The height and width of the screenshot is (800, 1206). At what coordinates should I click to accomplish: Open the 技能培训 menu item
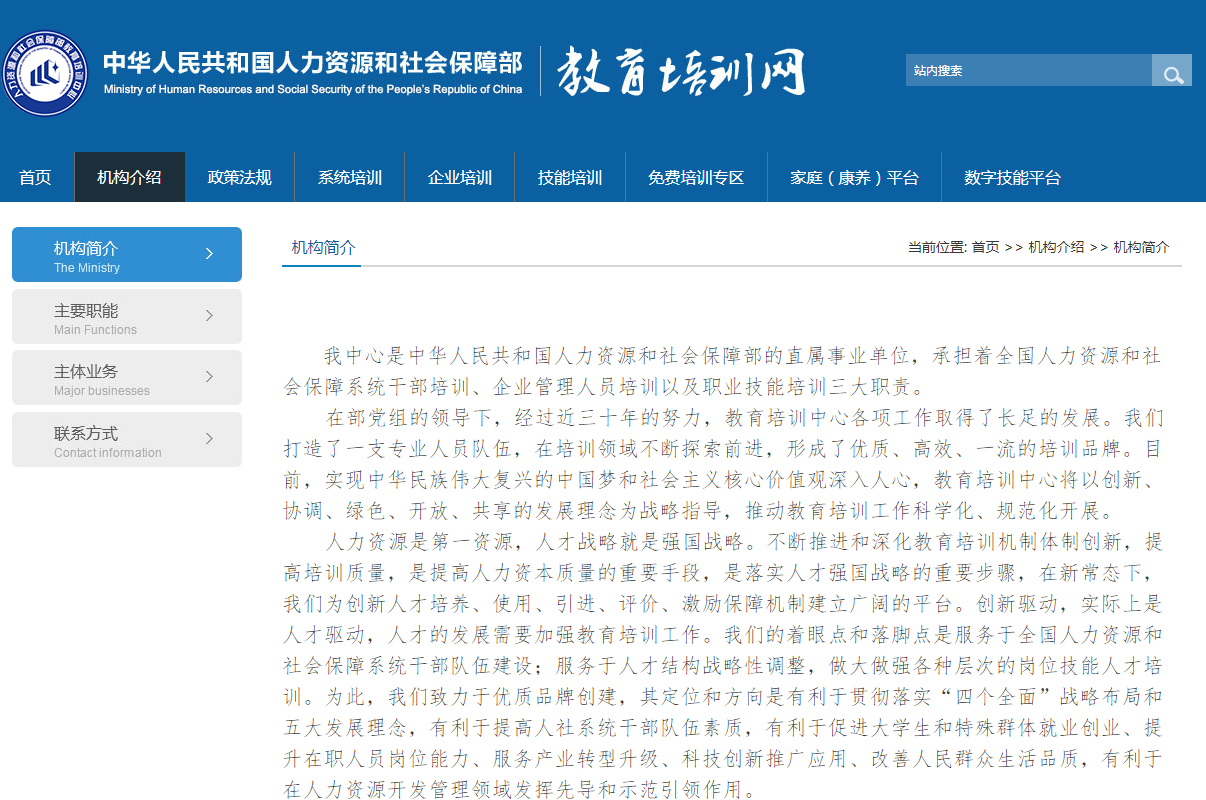click(x=570, y=178)
